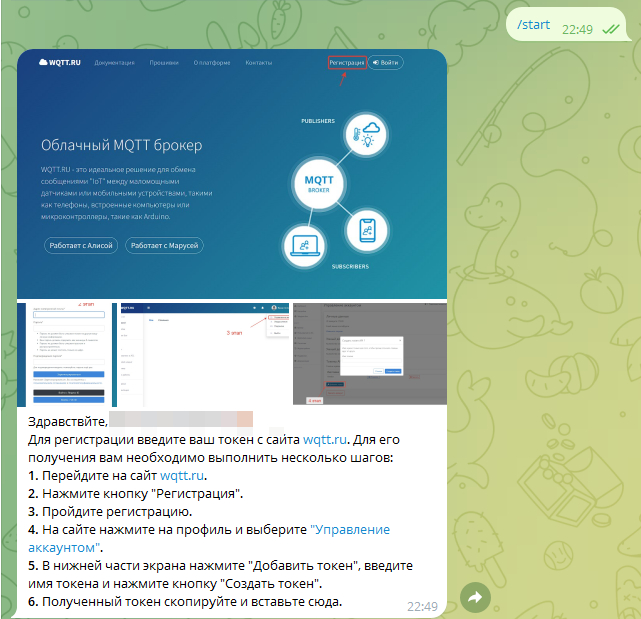Click "Работает с Алисой" button in image
The width and height of the screenshot is (641, 619).
pyautogui.click(x=81, y=245)
